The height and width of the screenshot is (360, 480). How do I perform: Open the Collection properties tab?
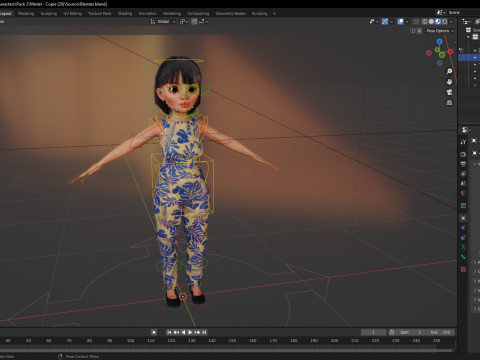tap(463, 206)
